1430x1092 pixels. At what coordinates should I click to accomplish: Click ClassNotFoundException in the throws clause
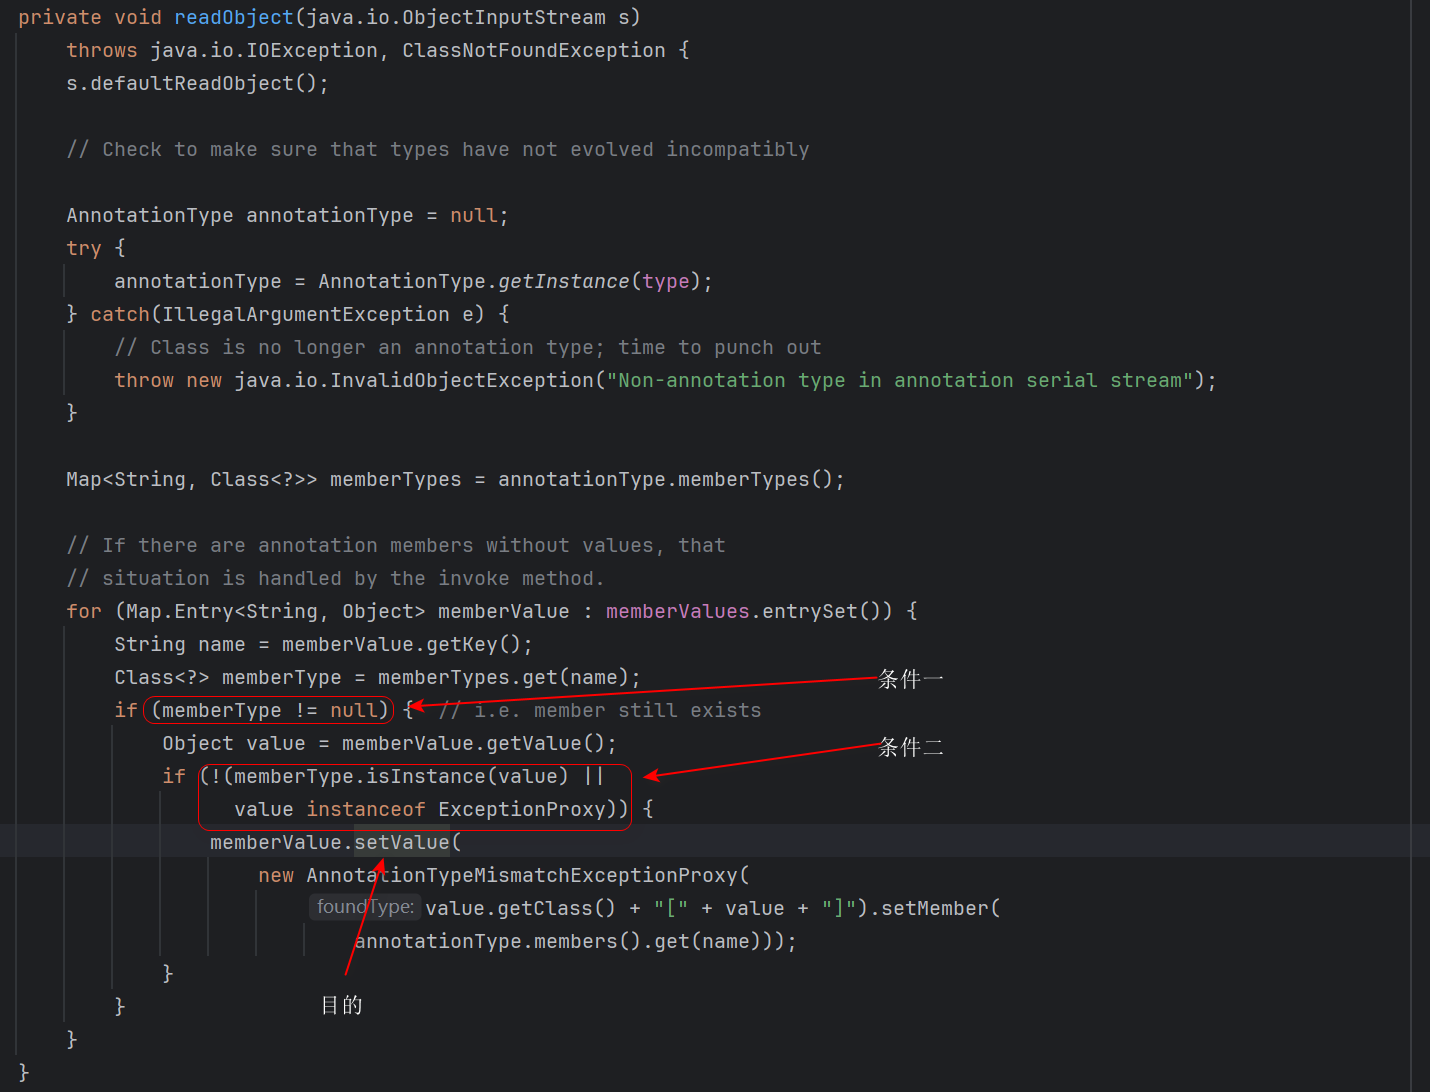[534, 50]
